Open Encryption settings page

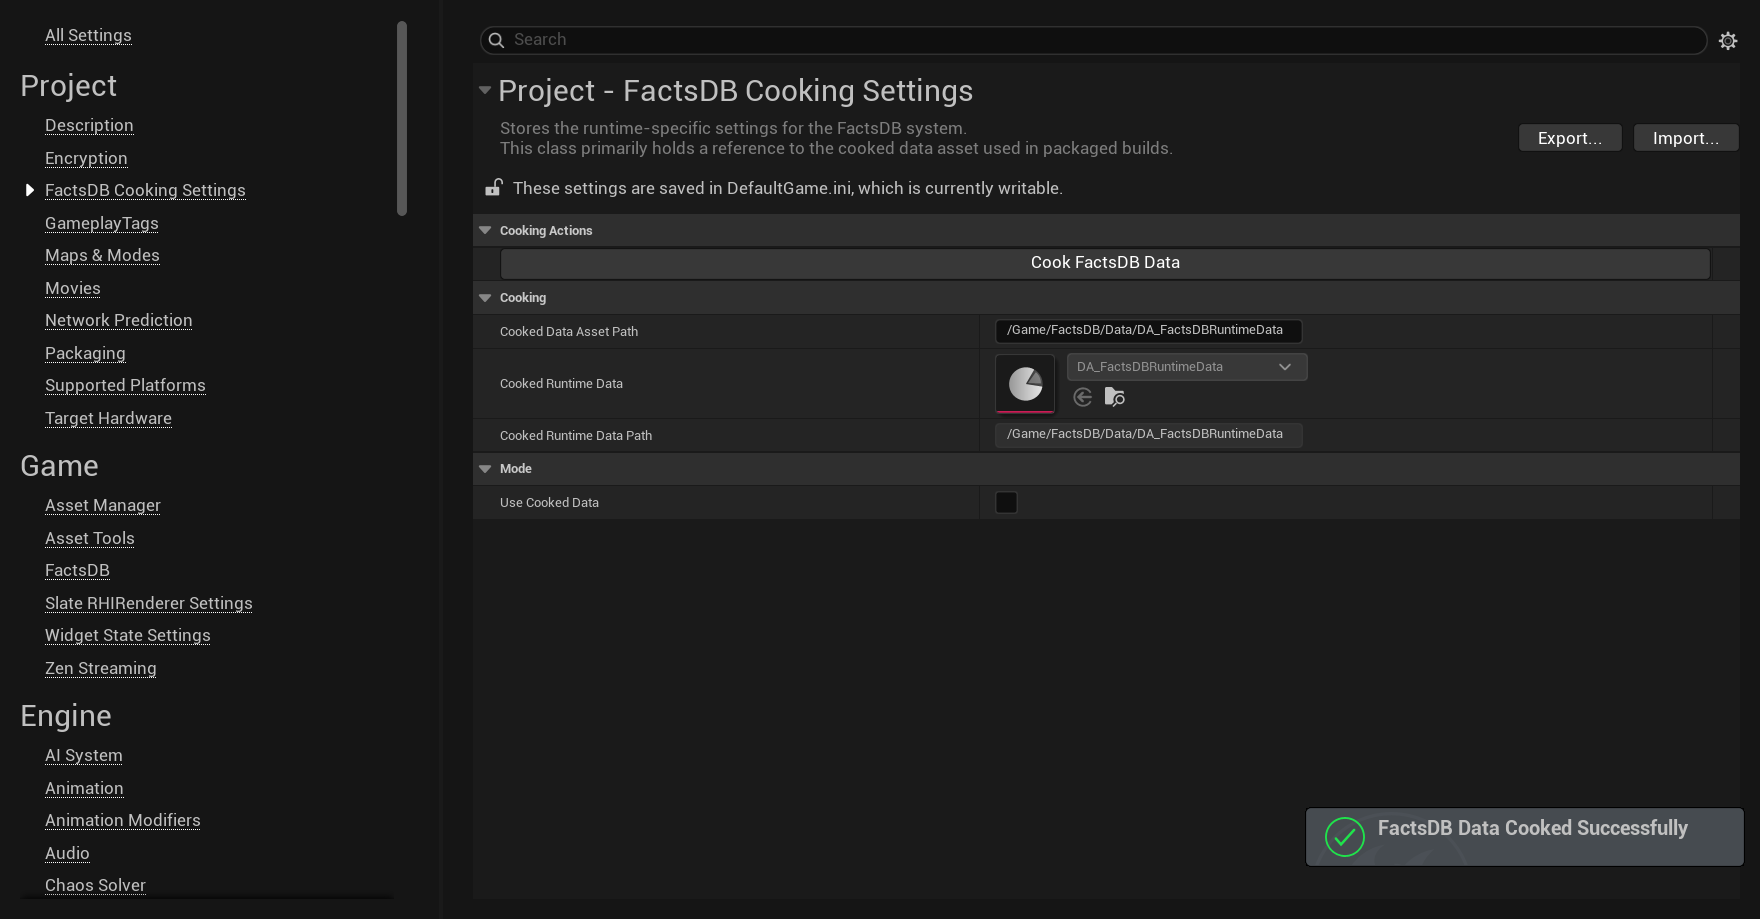point(86,158)
